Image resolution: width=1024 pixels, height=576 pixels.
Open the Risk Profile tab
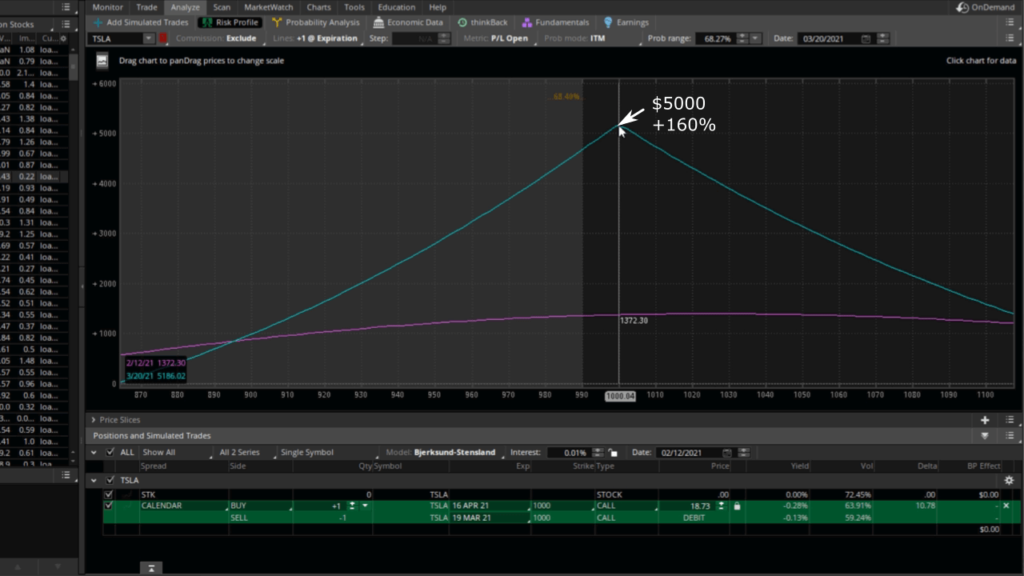pyautogui.click(x=230, y=22)
